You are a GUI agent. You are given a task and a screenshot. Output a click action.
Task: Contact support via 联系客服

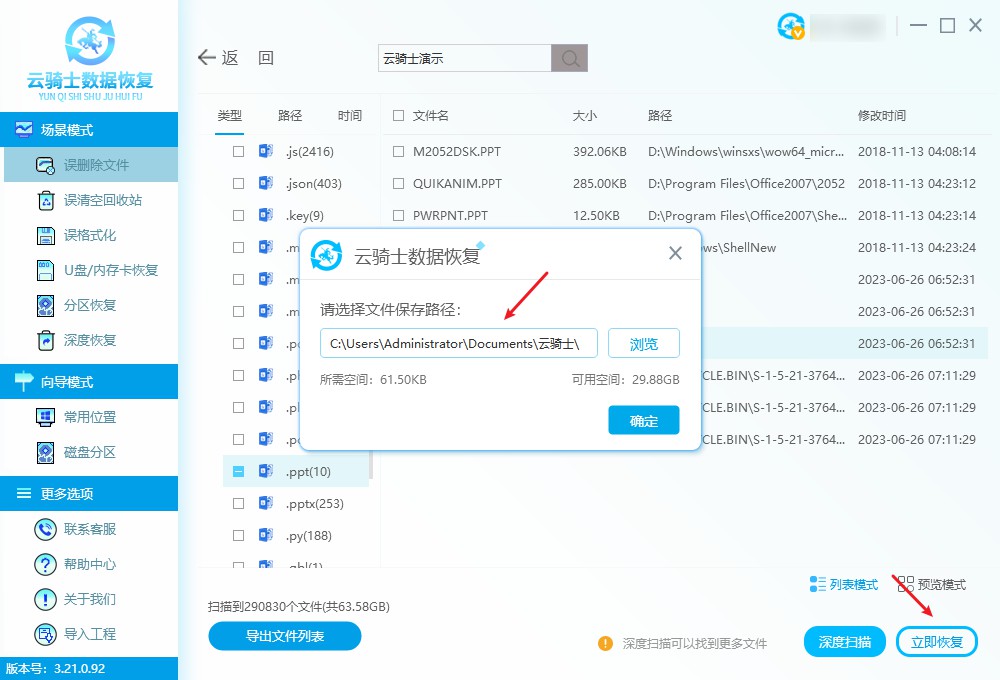90,529
